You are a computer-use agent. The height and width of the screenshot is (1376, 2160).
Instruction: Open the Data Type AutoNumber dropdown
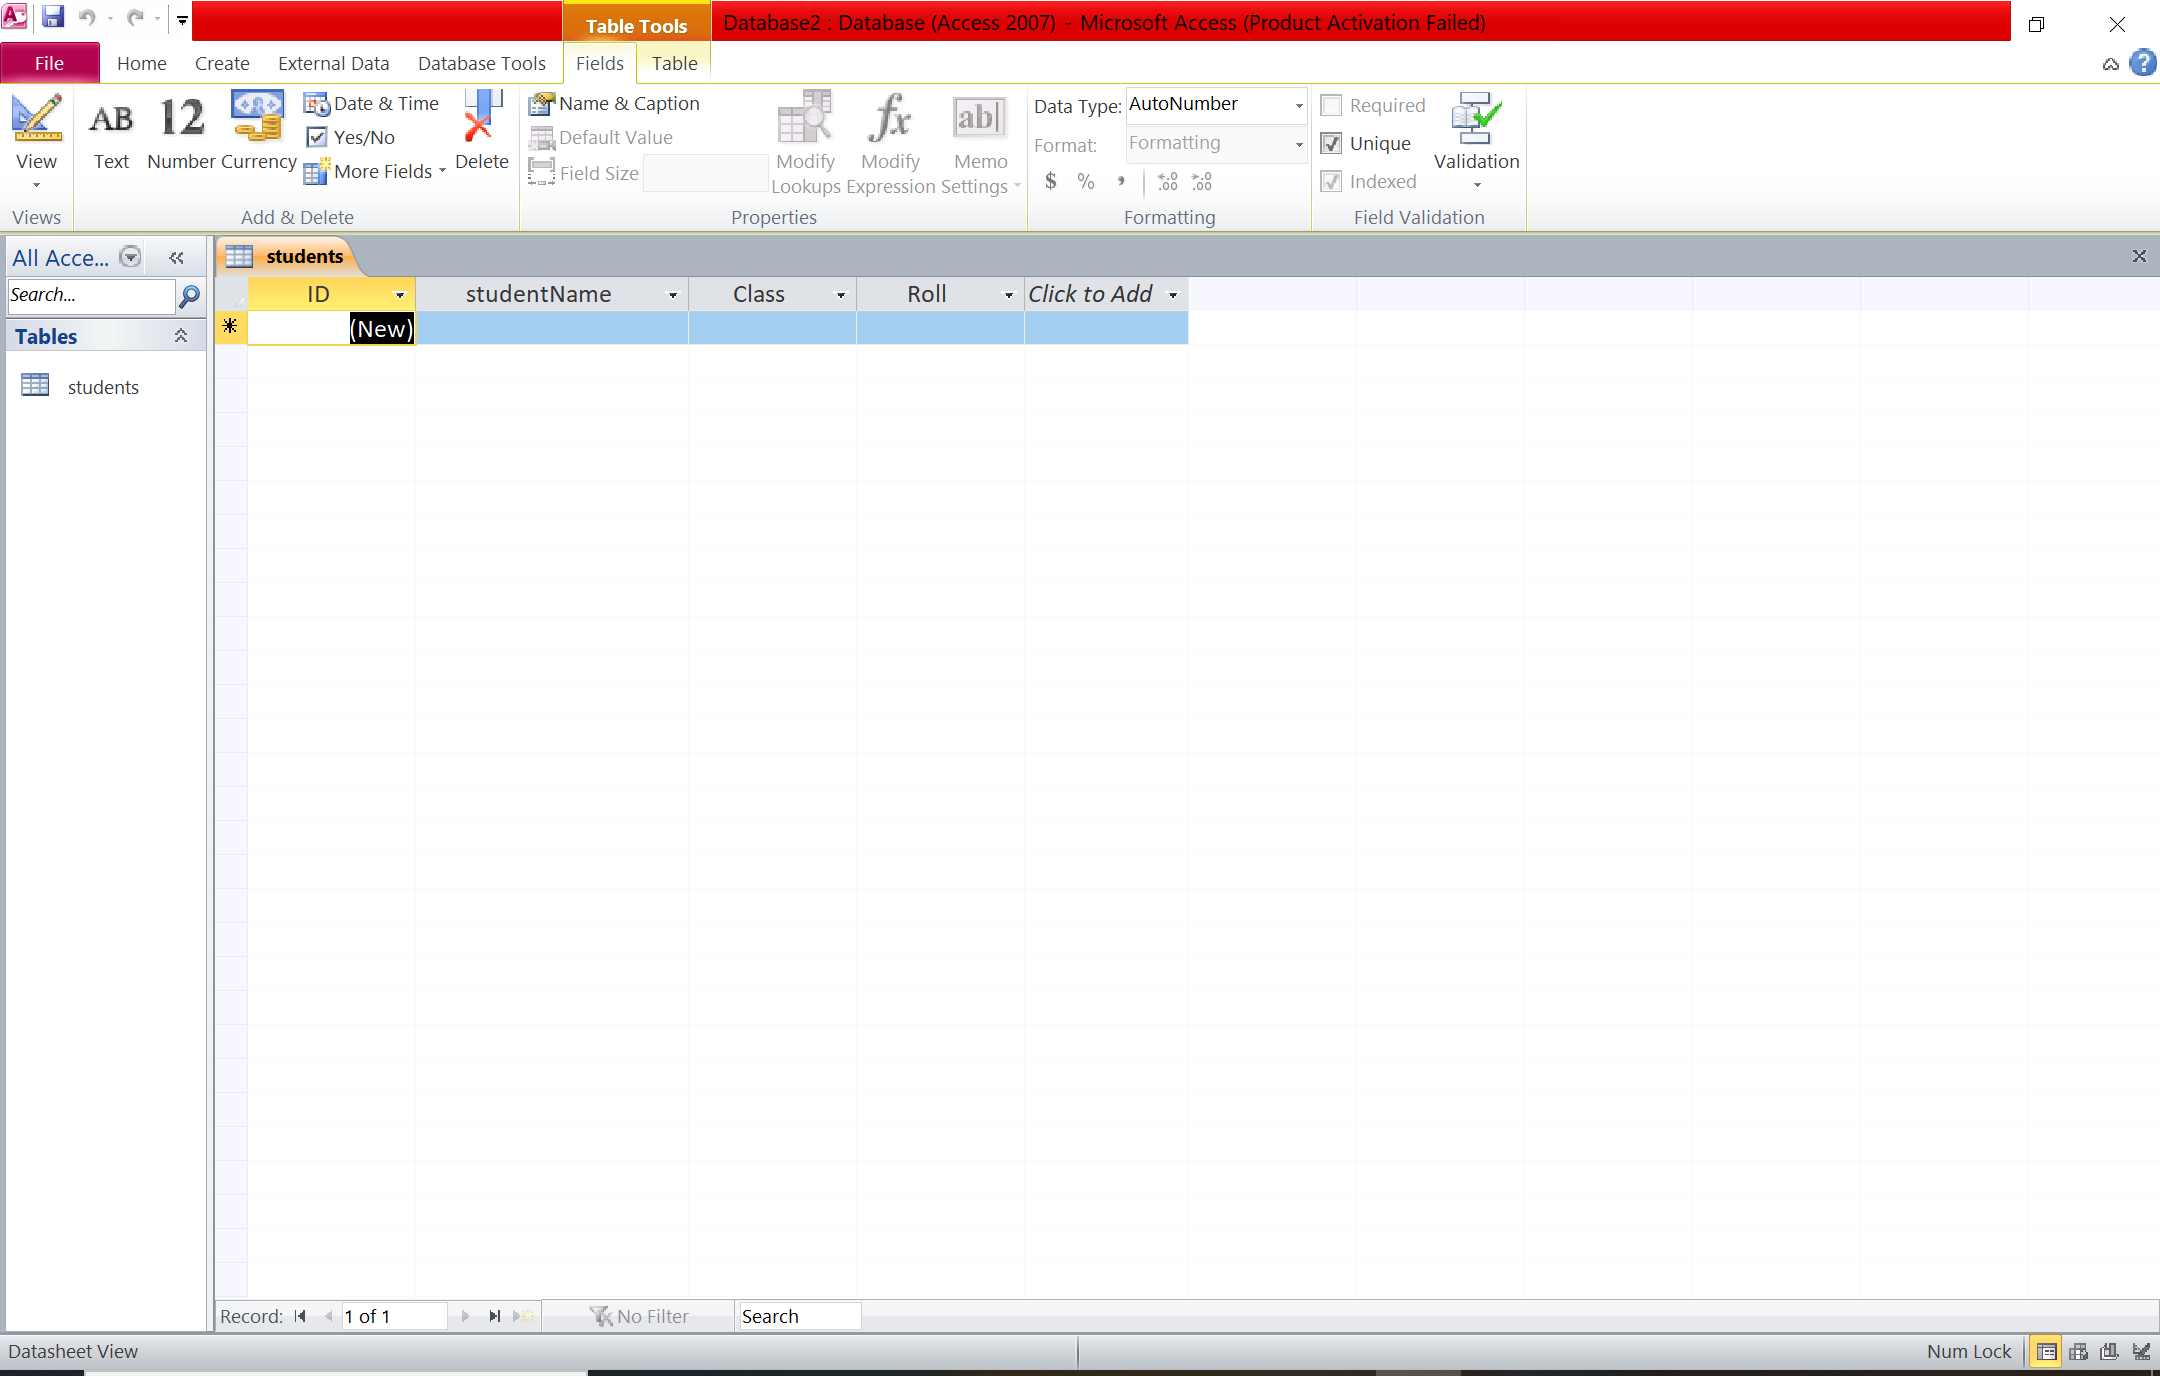point(1299,105)
